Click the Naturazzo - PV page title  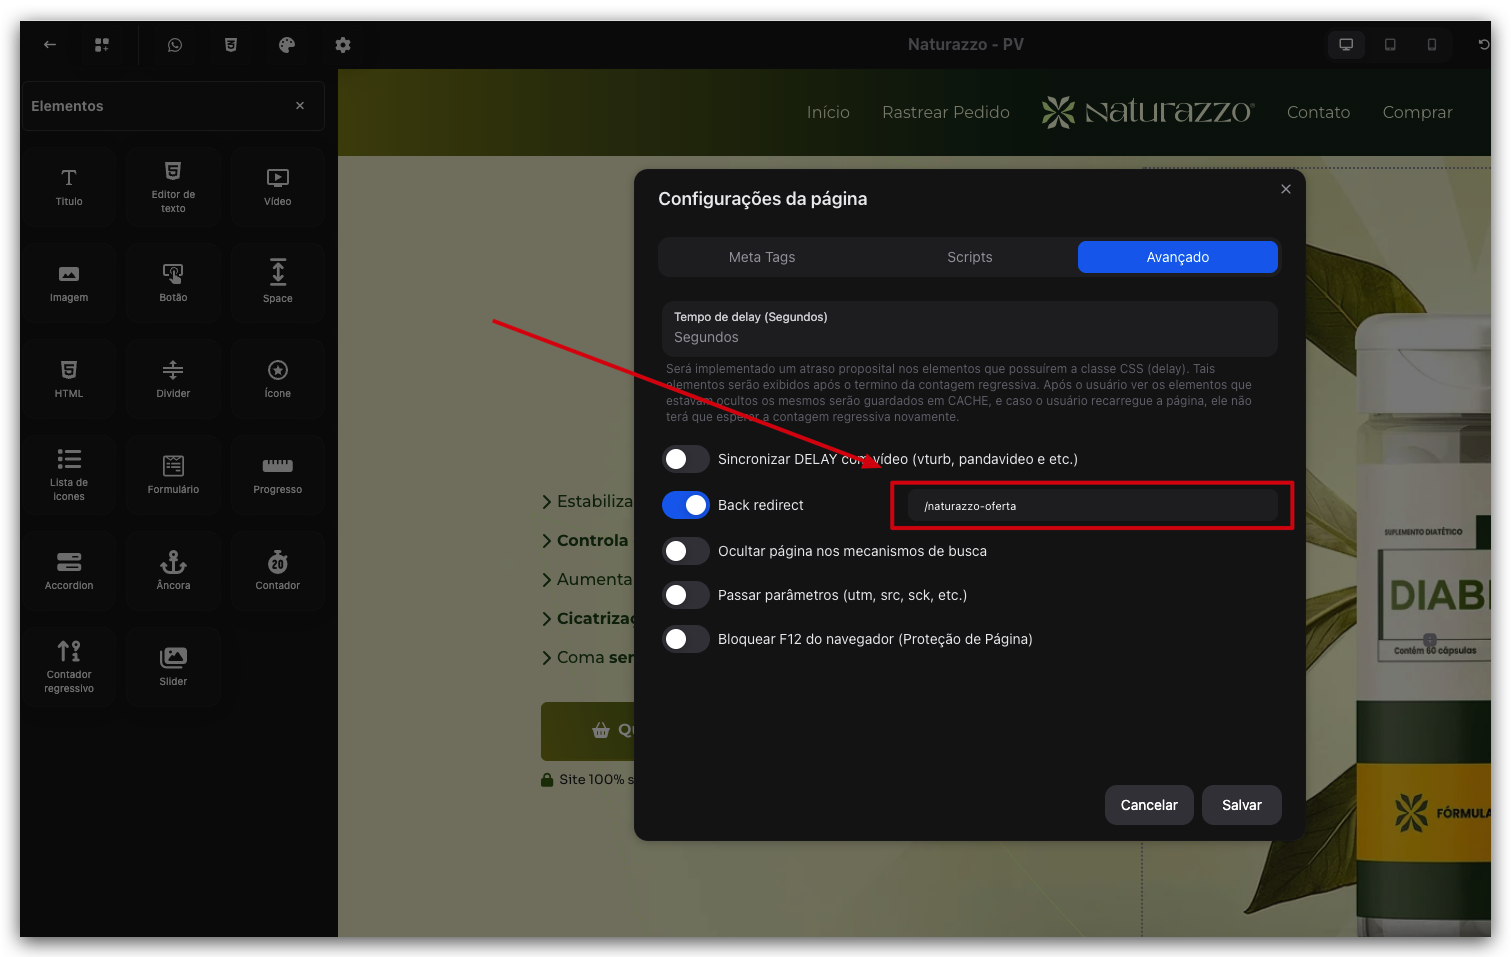tap(966, 45)
